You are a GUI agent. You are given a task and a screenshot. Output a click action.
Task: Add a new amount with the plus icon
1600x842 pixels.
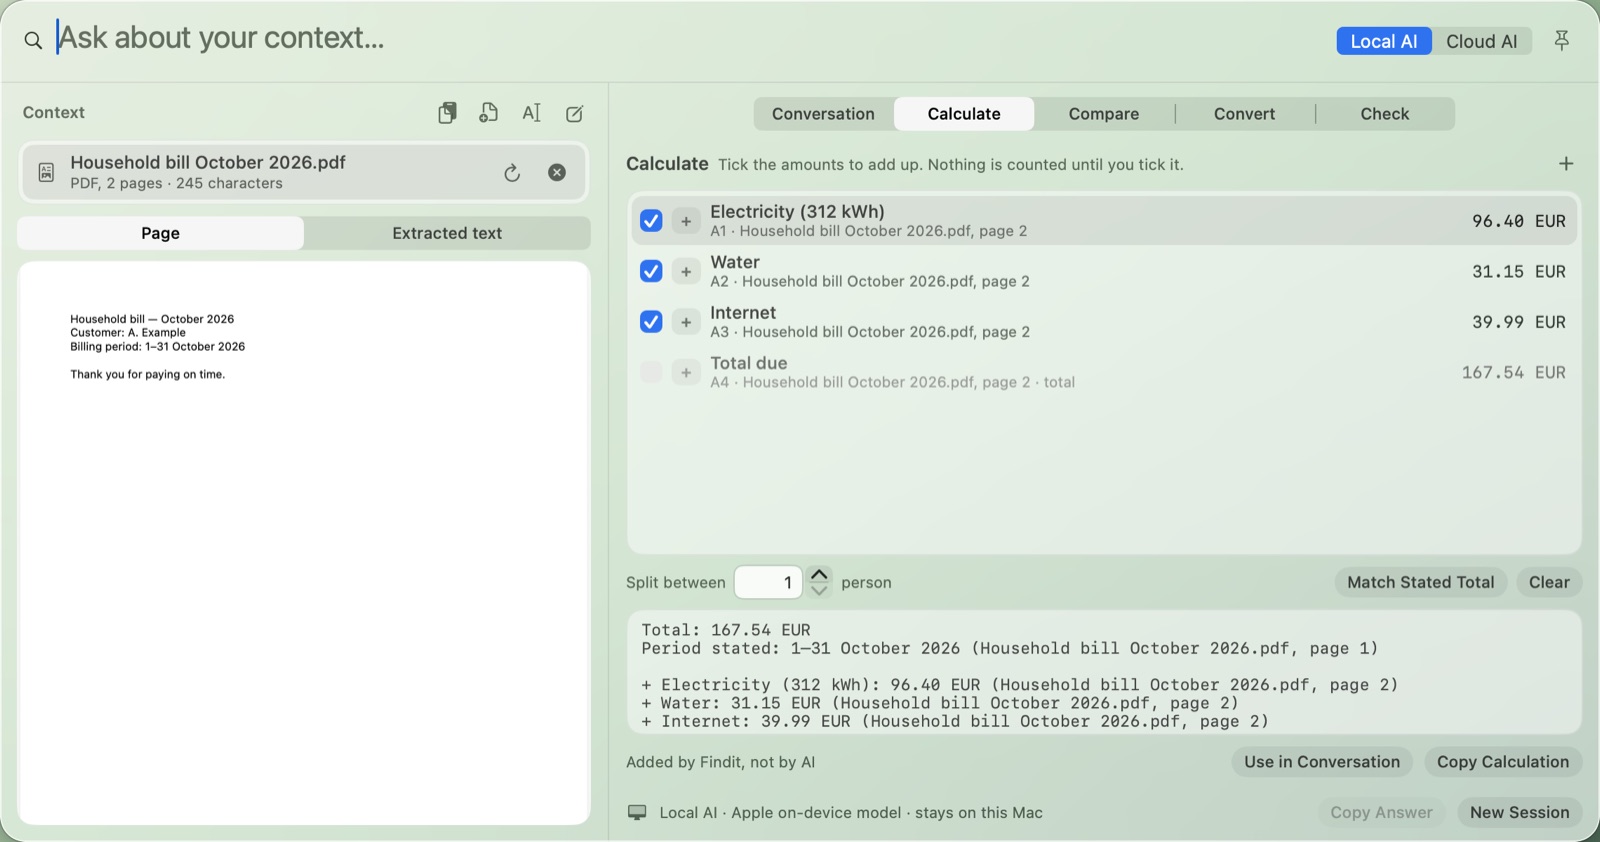click(1566, 163)
